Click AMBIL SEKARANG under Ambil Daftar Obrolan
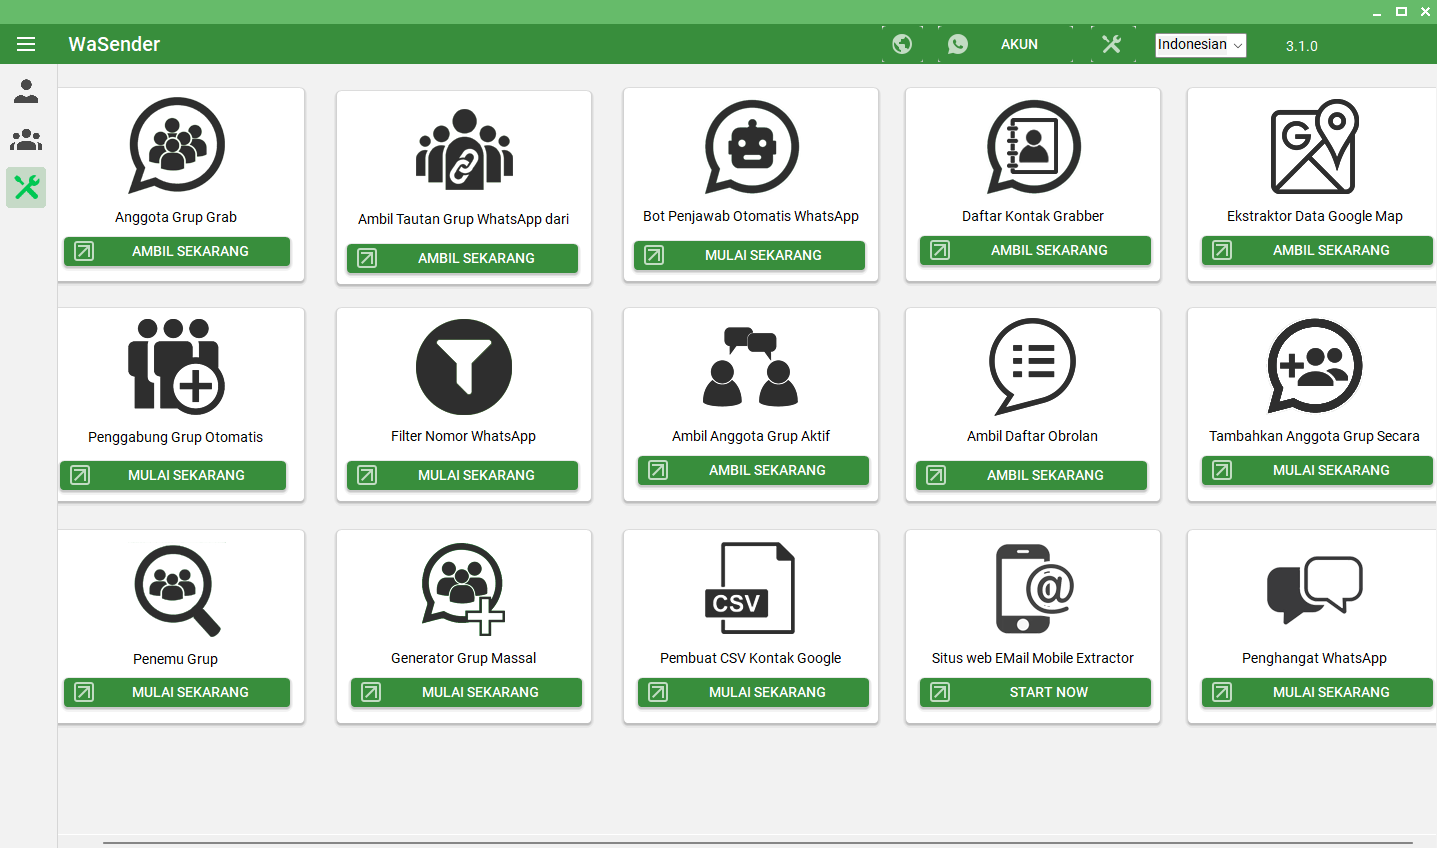The width and height of the screenshot is (1437, 848). (x=1031, y=475)
